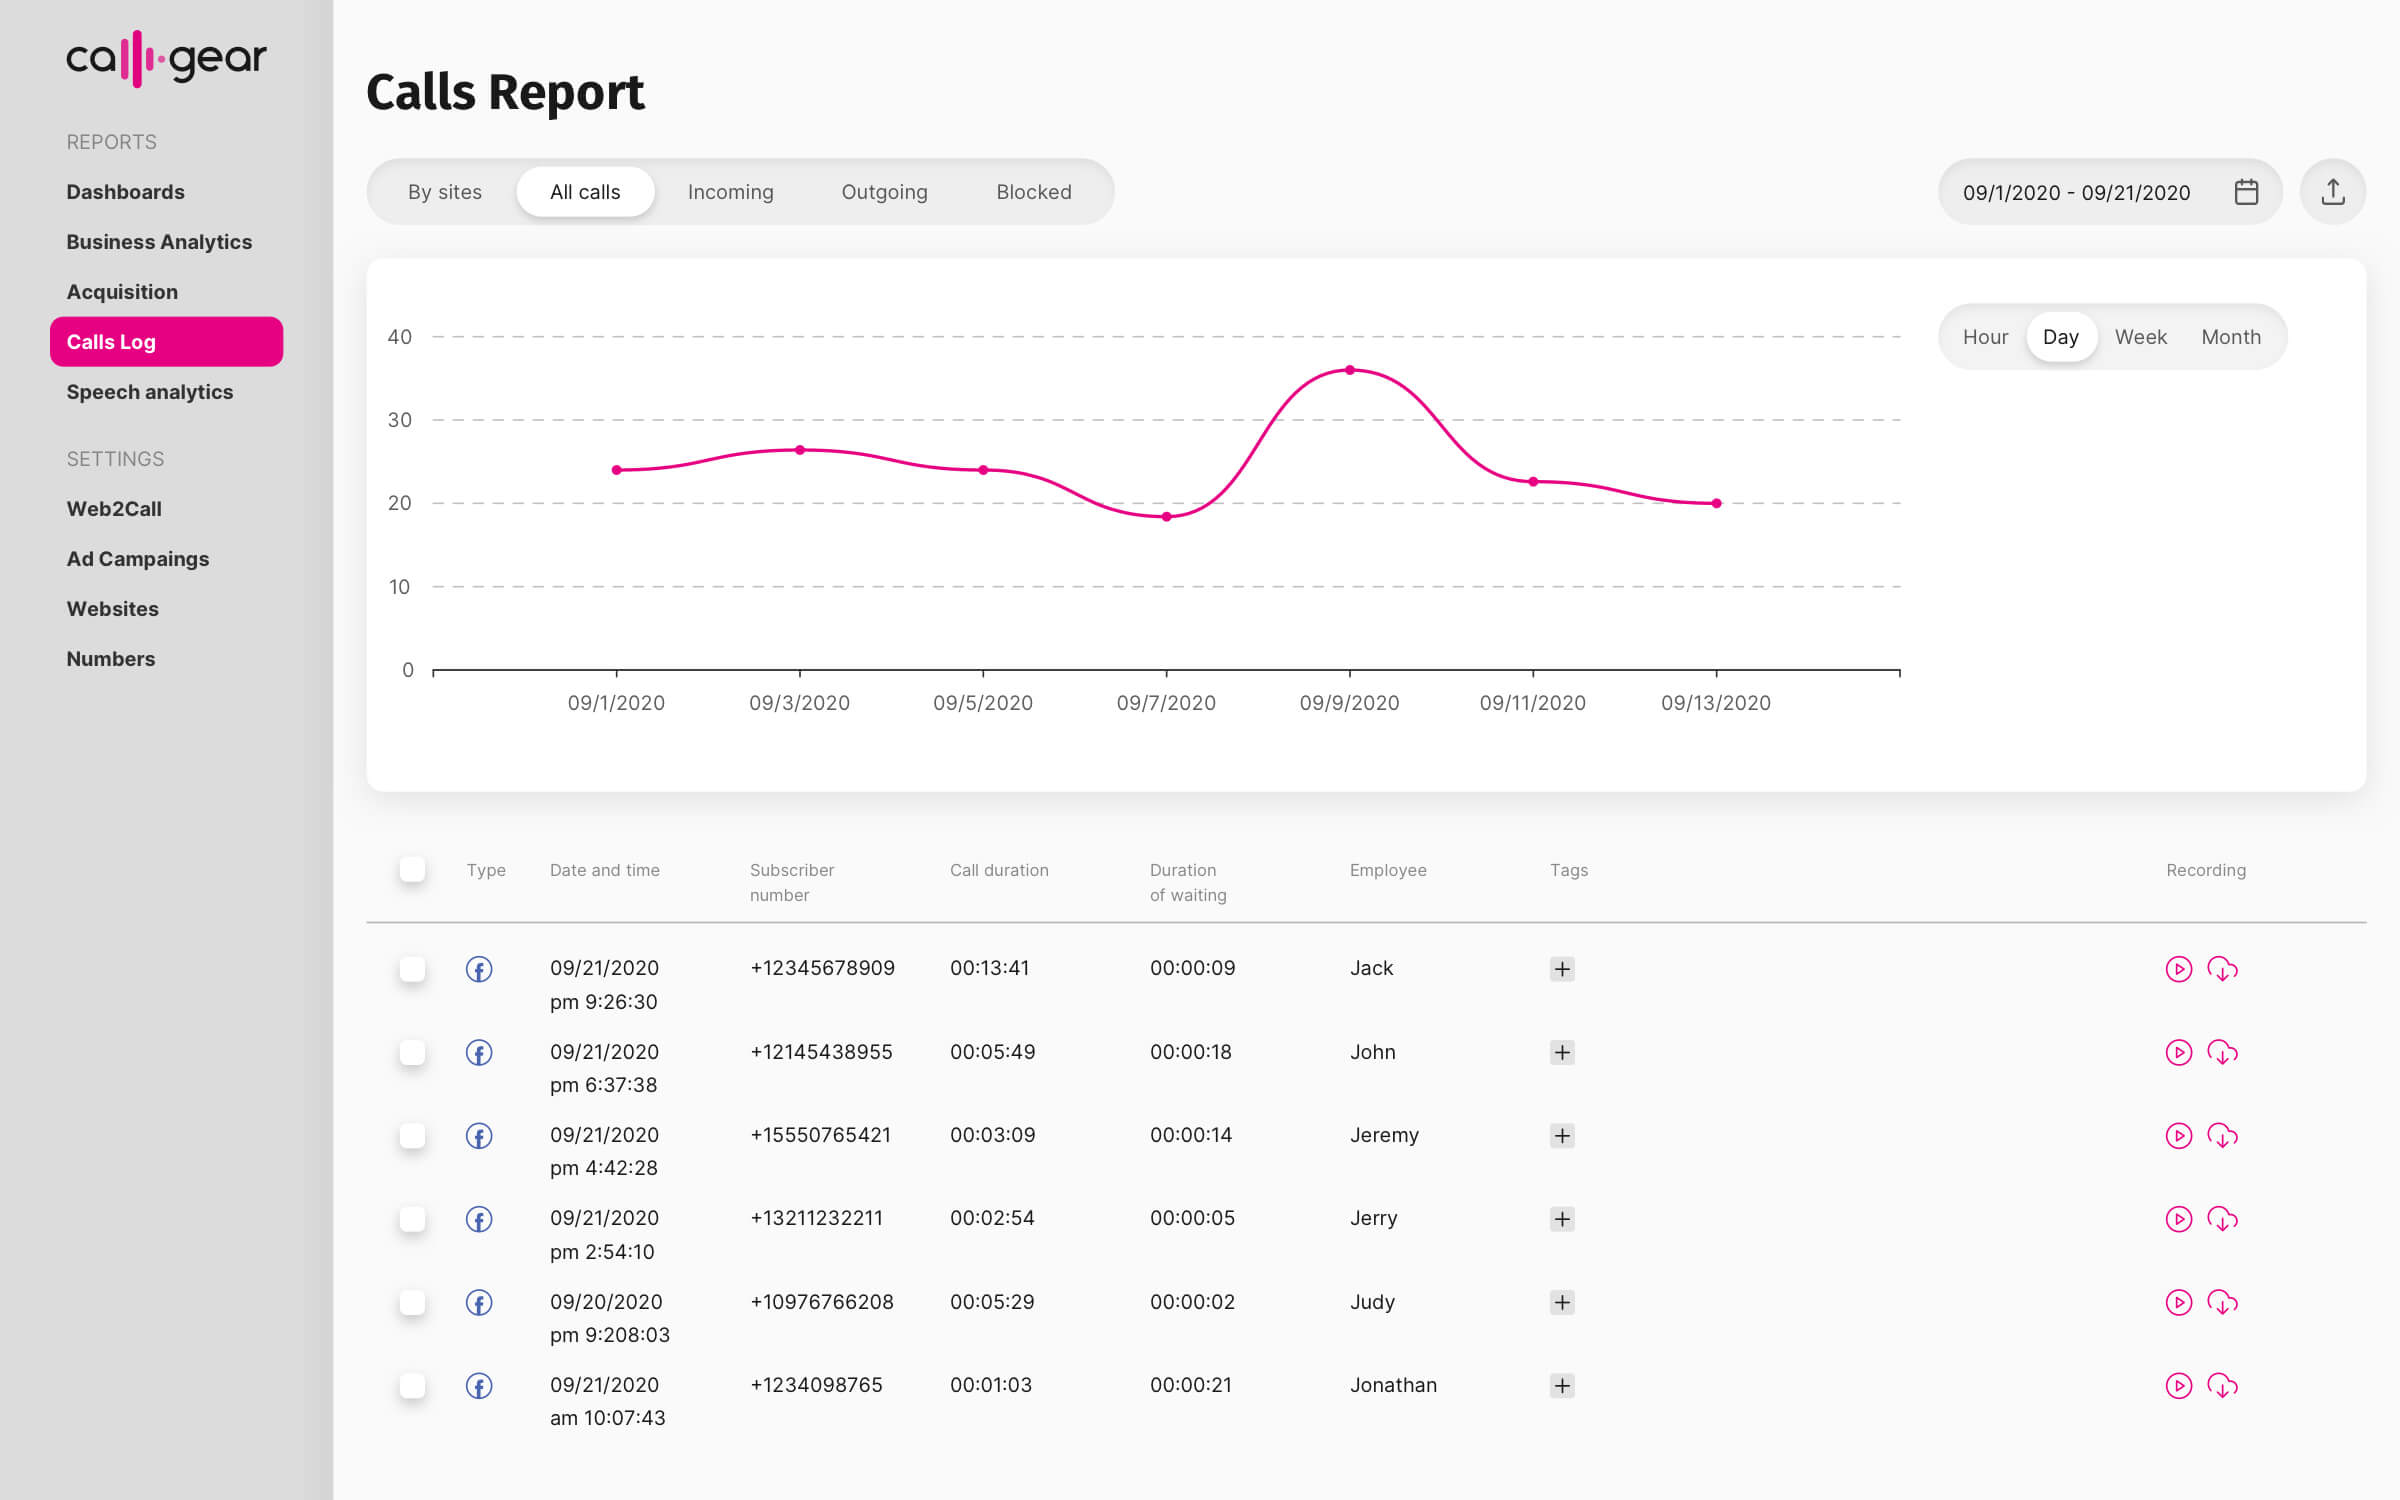The width and height of the screenshot is (2400, 1500).
Task: Open Speech analytics in the sidebar
Action: [150, 392]
